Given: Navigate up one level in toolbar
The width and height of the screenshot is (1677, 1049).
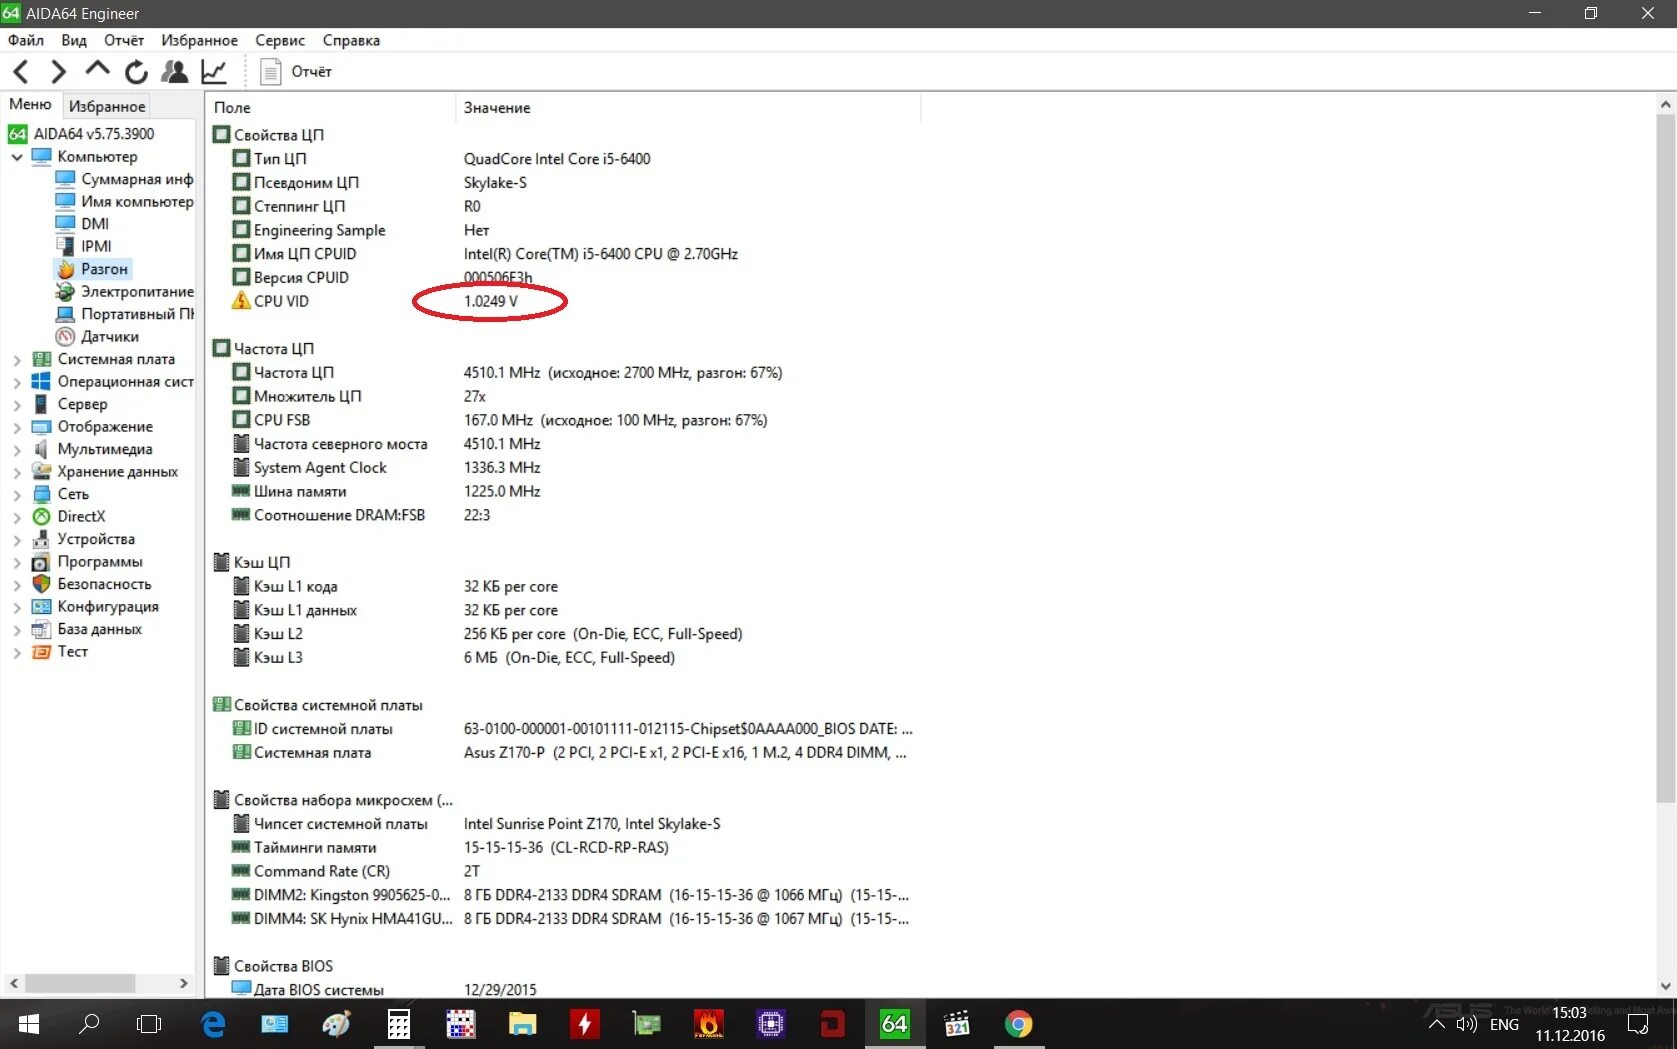Looking at the screenshot, I should click(x=97, y=70).
